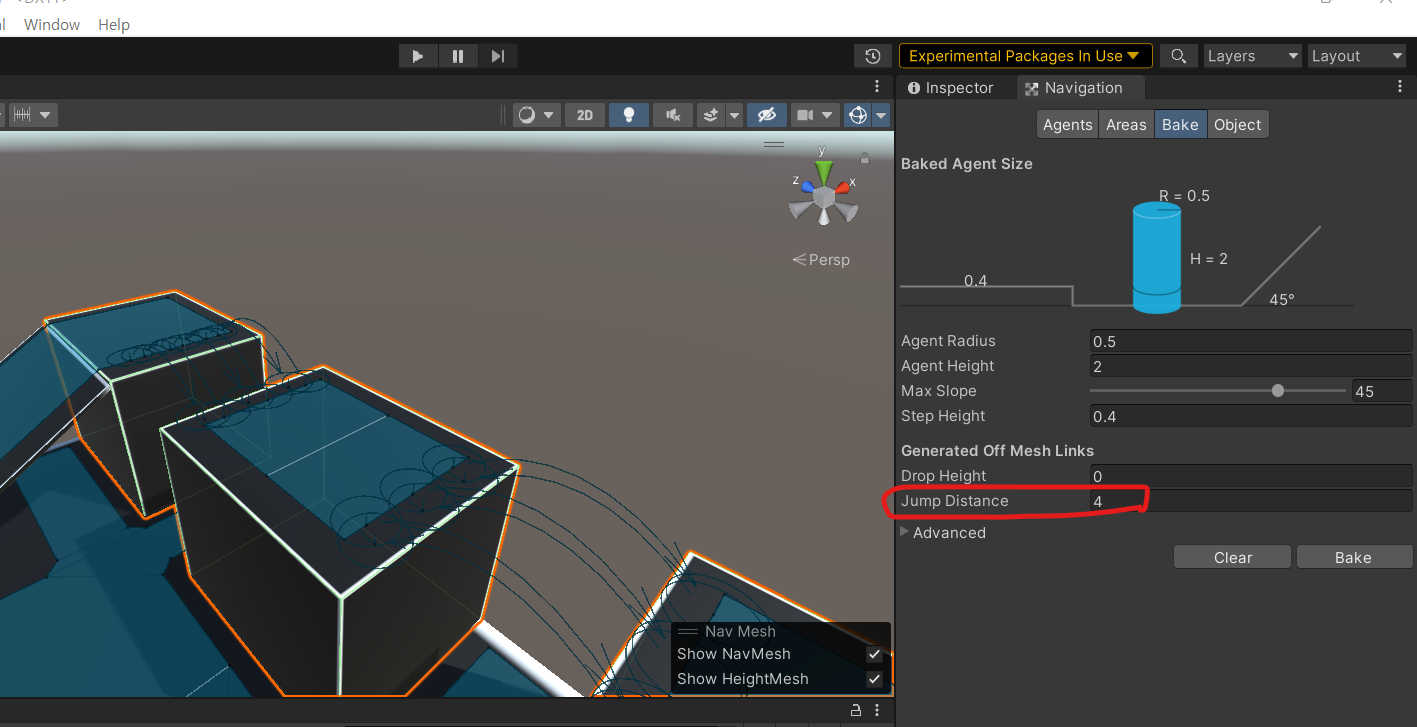Open the Undo History clock icon
Viewport: 1417px width, 727px height.
[x=873, y=56]
